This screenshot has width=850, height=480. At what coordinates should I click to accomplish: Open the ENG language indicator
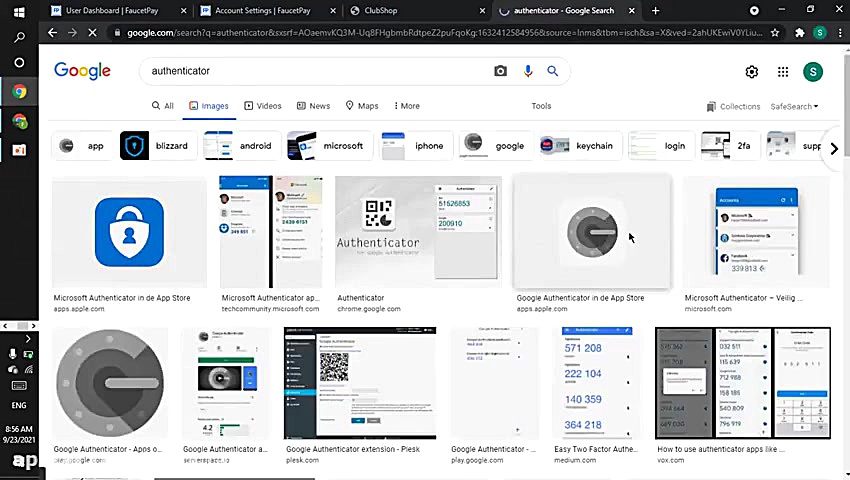19,405
